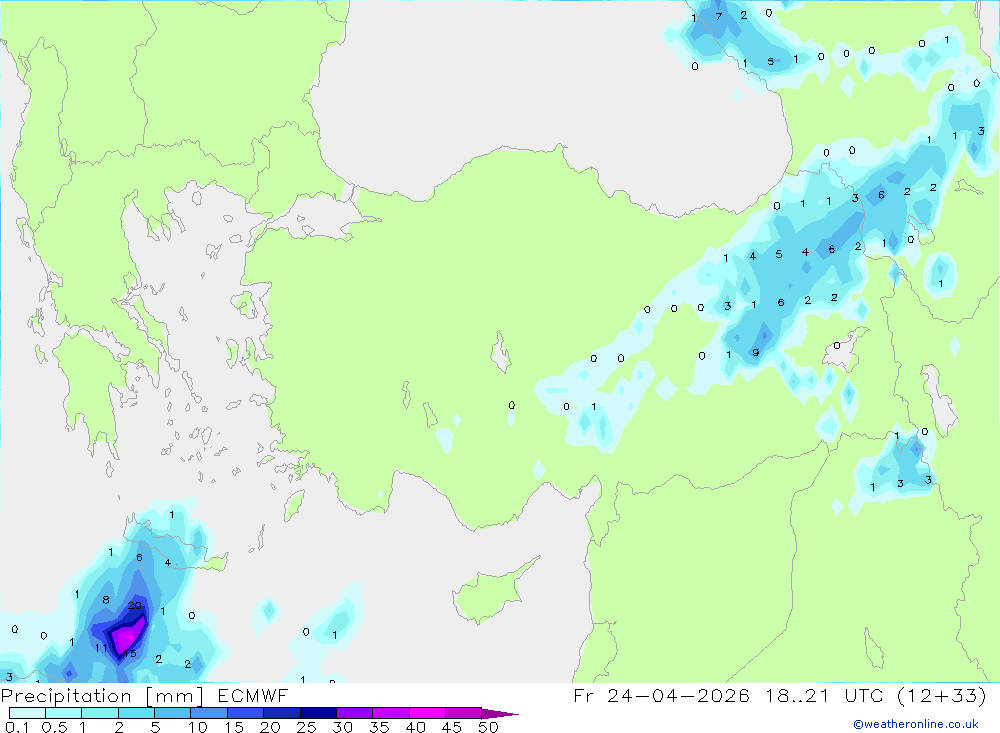Click the 0.1–0.5 mm legend color box
Image resolution: width=1000 pixels, height=733 pixels.
click(x=27, y=713)
